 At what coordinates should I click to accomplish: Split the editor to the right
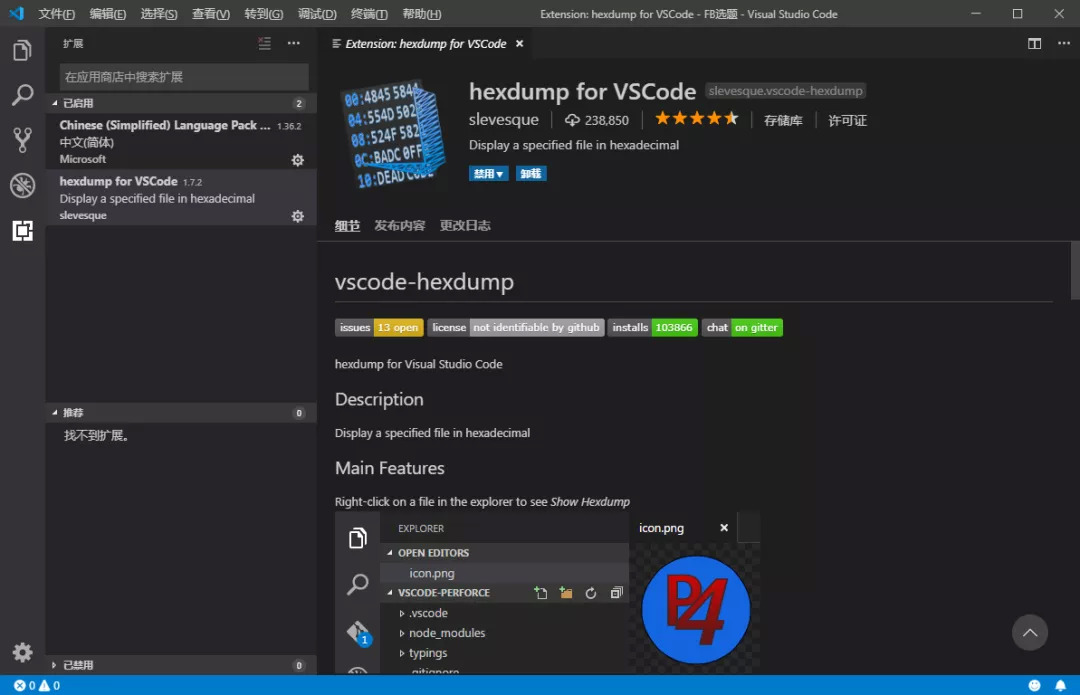tap(1035, 43)
